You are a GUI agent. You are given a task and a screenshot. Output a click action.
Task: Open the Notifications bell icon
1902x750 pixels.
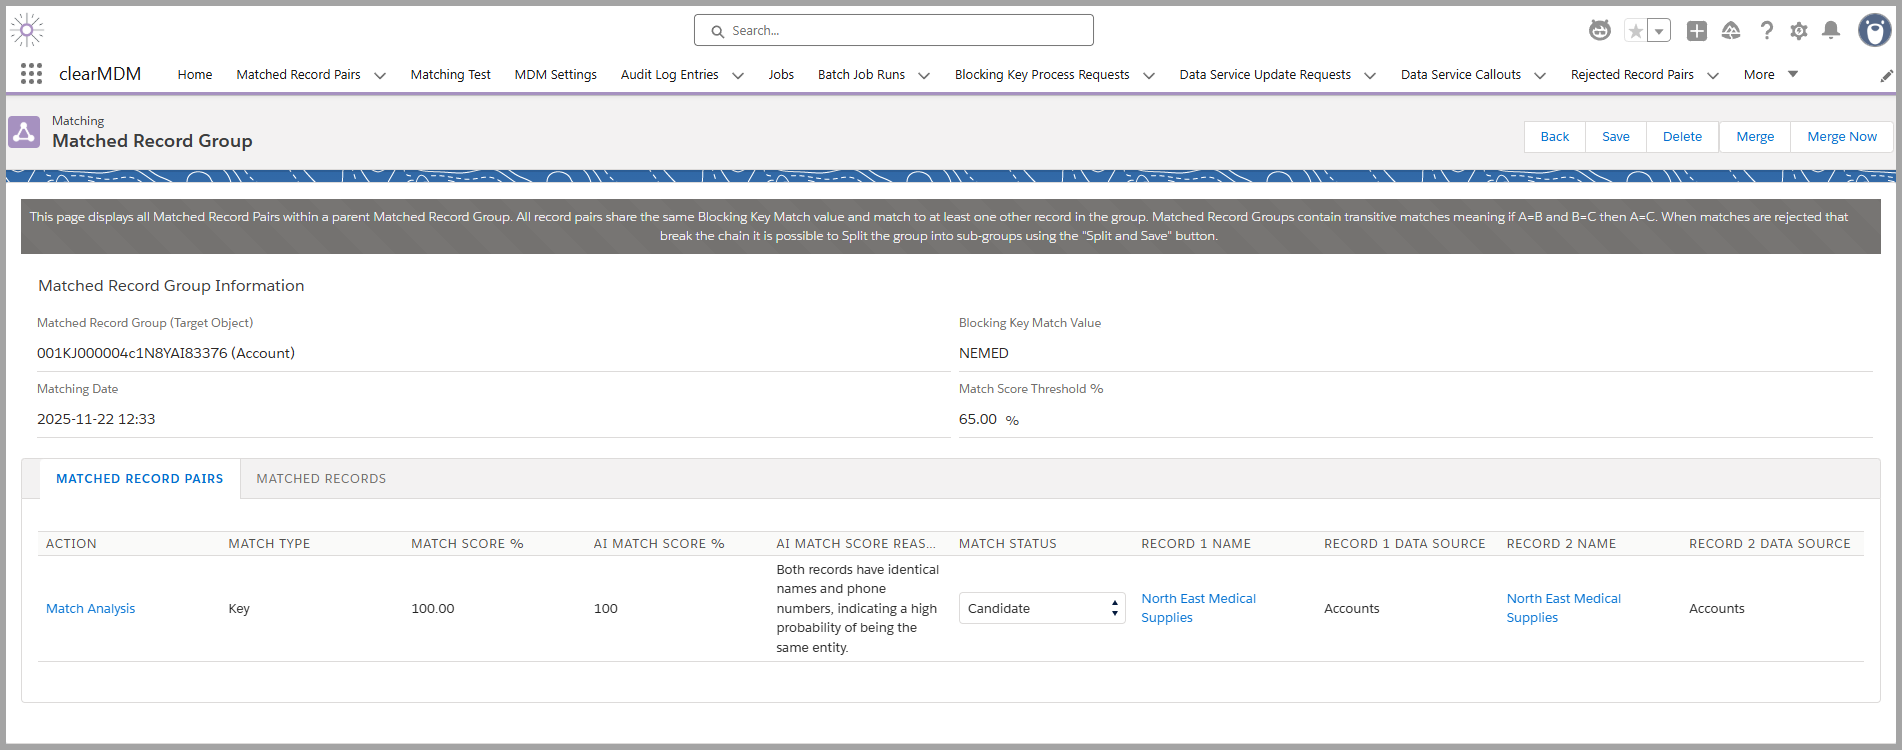tap(1831, 31)
